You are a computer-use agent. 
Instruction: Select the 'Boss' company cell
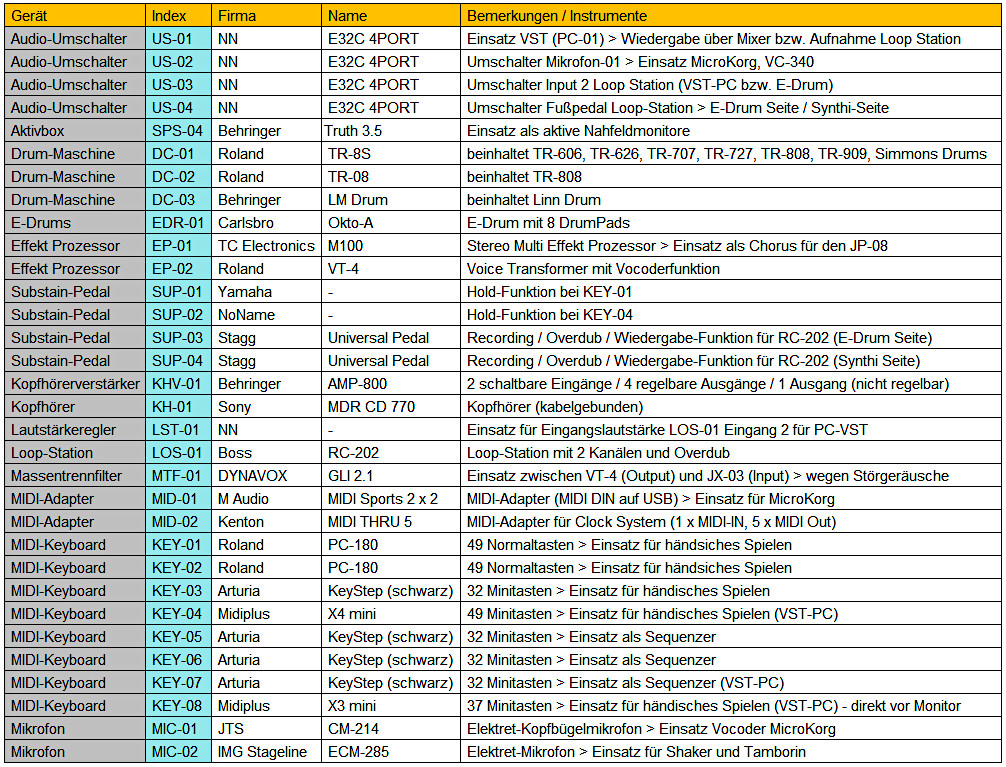[x=266, y=453]
